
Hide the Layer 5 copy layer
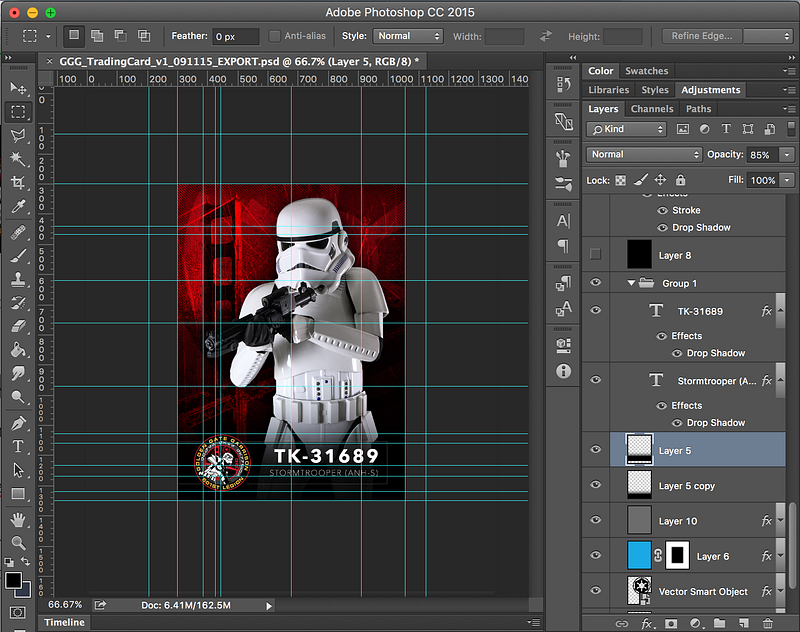[595, 485]
